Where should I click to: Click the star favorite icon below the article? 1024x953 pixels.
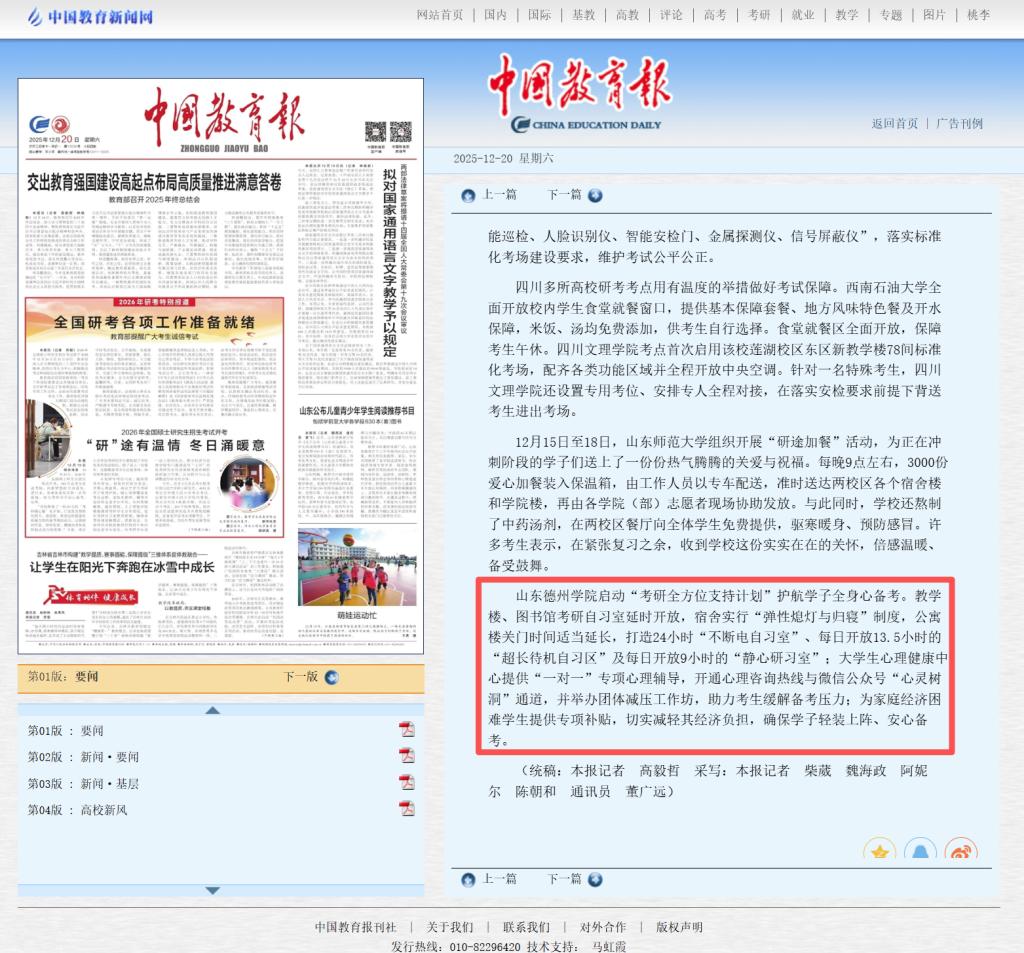880,852
